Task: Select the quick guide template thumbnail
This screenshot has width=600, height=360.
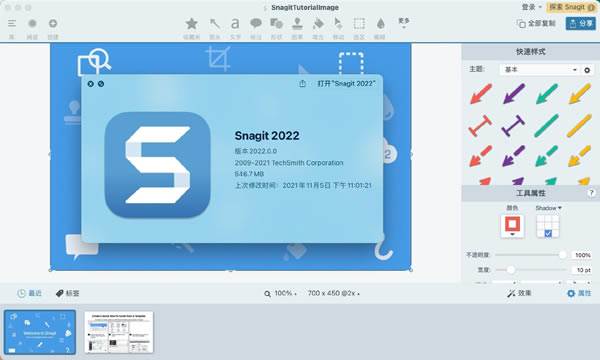Action: 119,332
